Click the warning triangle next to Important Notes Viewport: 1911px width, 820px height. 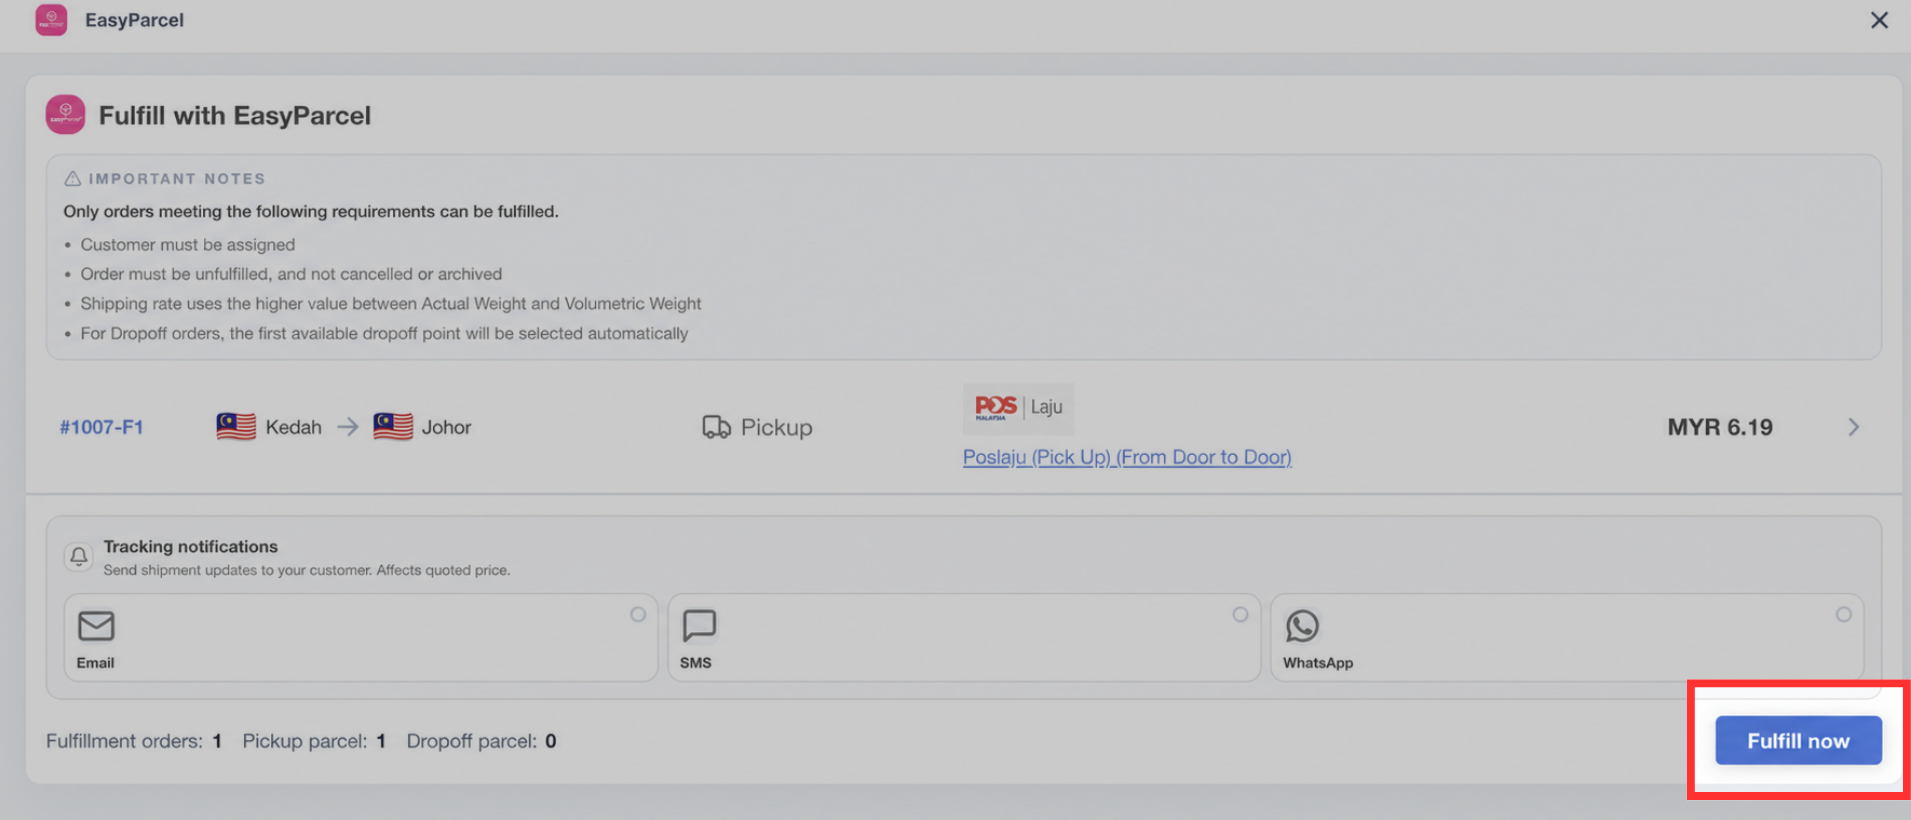pos(73,179)
